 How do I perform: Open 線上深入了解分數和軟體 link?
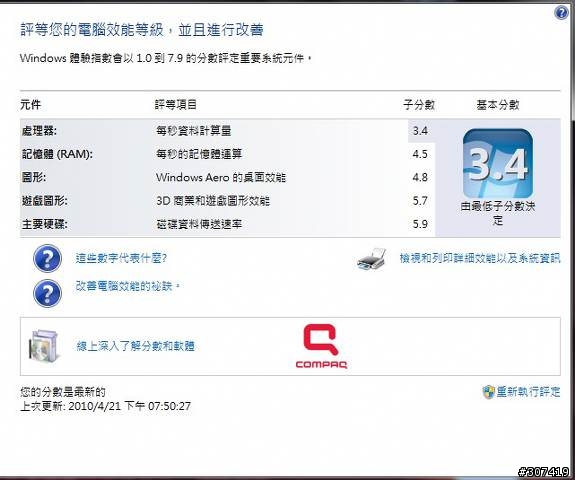coord(136,346)
